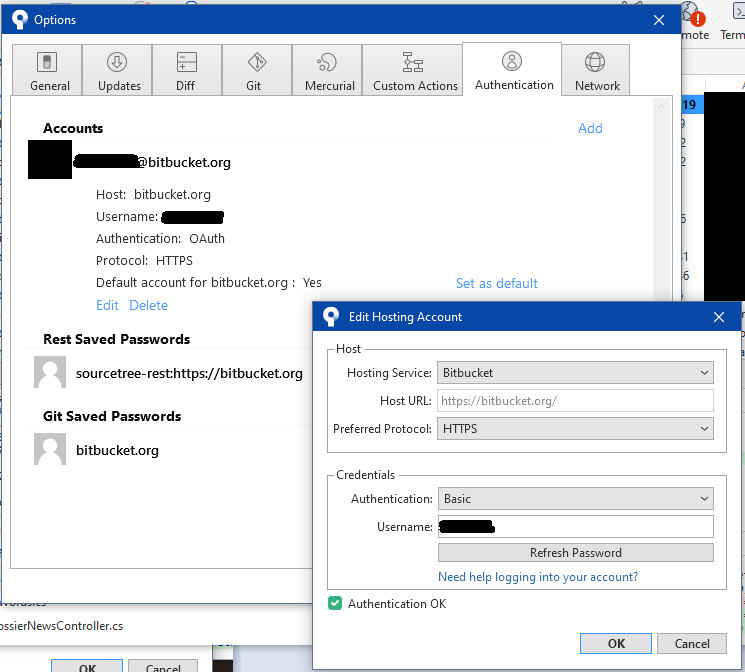Close the Edit Hosting Account dialog
Screen dimensions: 745x672
click(719, 317)
